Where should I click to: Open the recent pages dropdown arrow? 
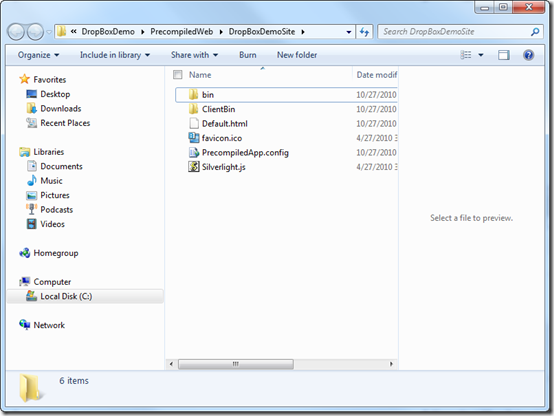click(49, 32)
